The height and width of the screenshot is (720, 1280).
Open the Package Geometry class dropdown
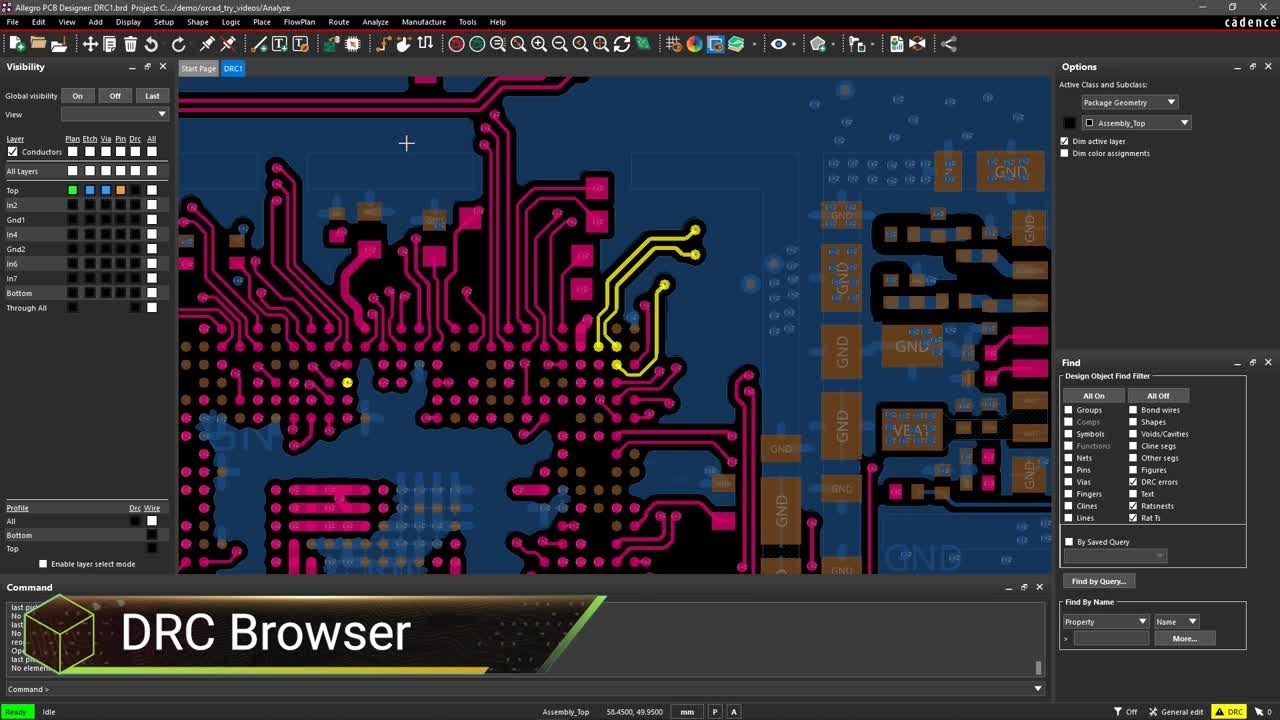(x=1130, y=102)
